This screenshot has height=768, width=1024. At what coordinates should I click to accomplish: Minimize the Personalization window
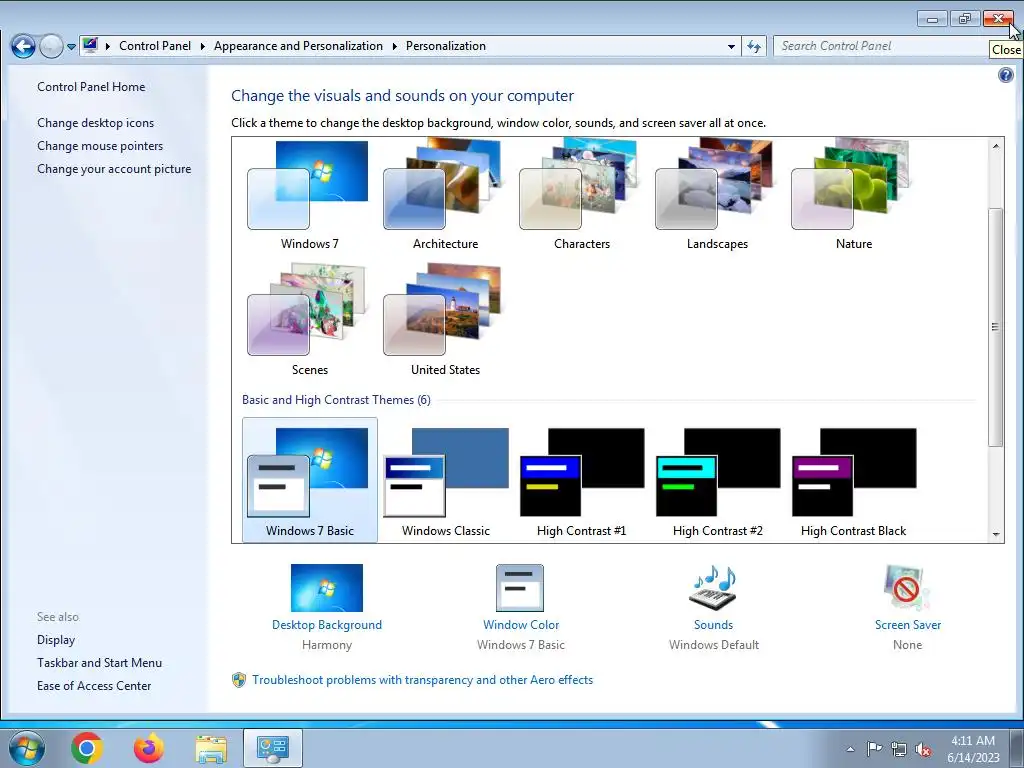(932, 19)
